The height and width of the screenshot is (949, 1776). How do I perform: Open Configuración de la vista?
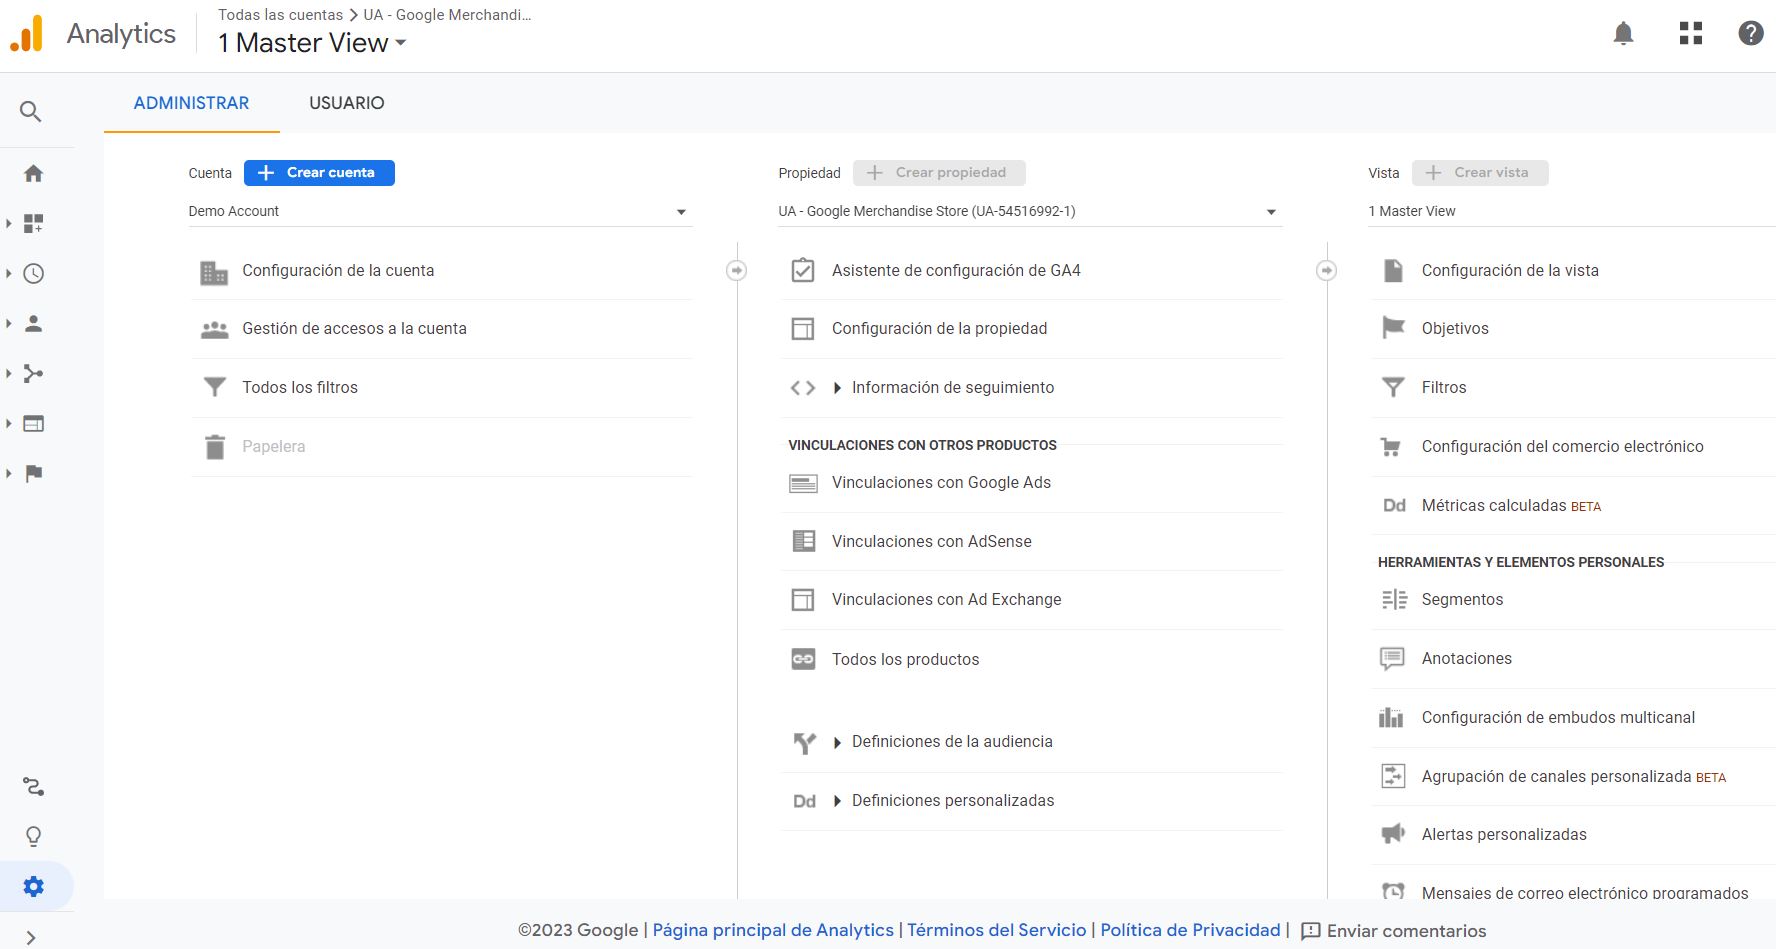tap(1509, 271)
